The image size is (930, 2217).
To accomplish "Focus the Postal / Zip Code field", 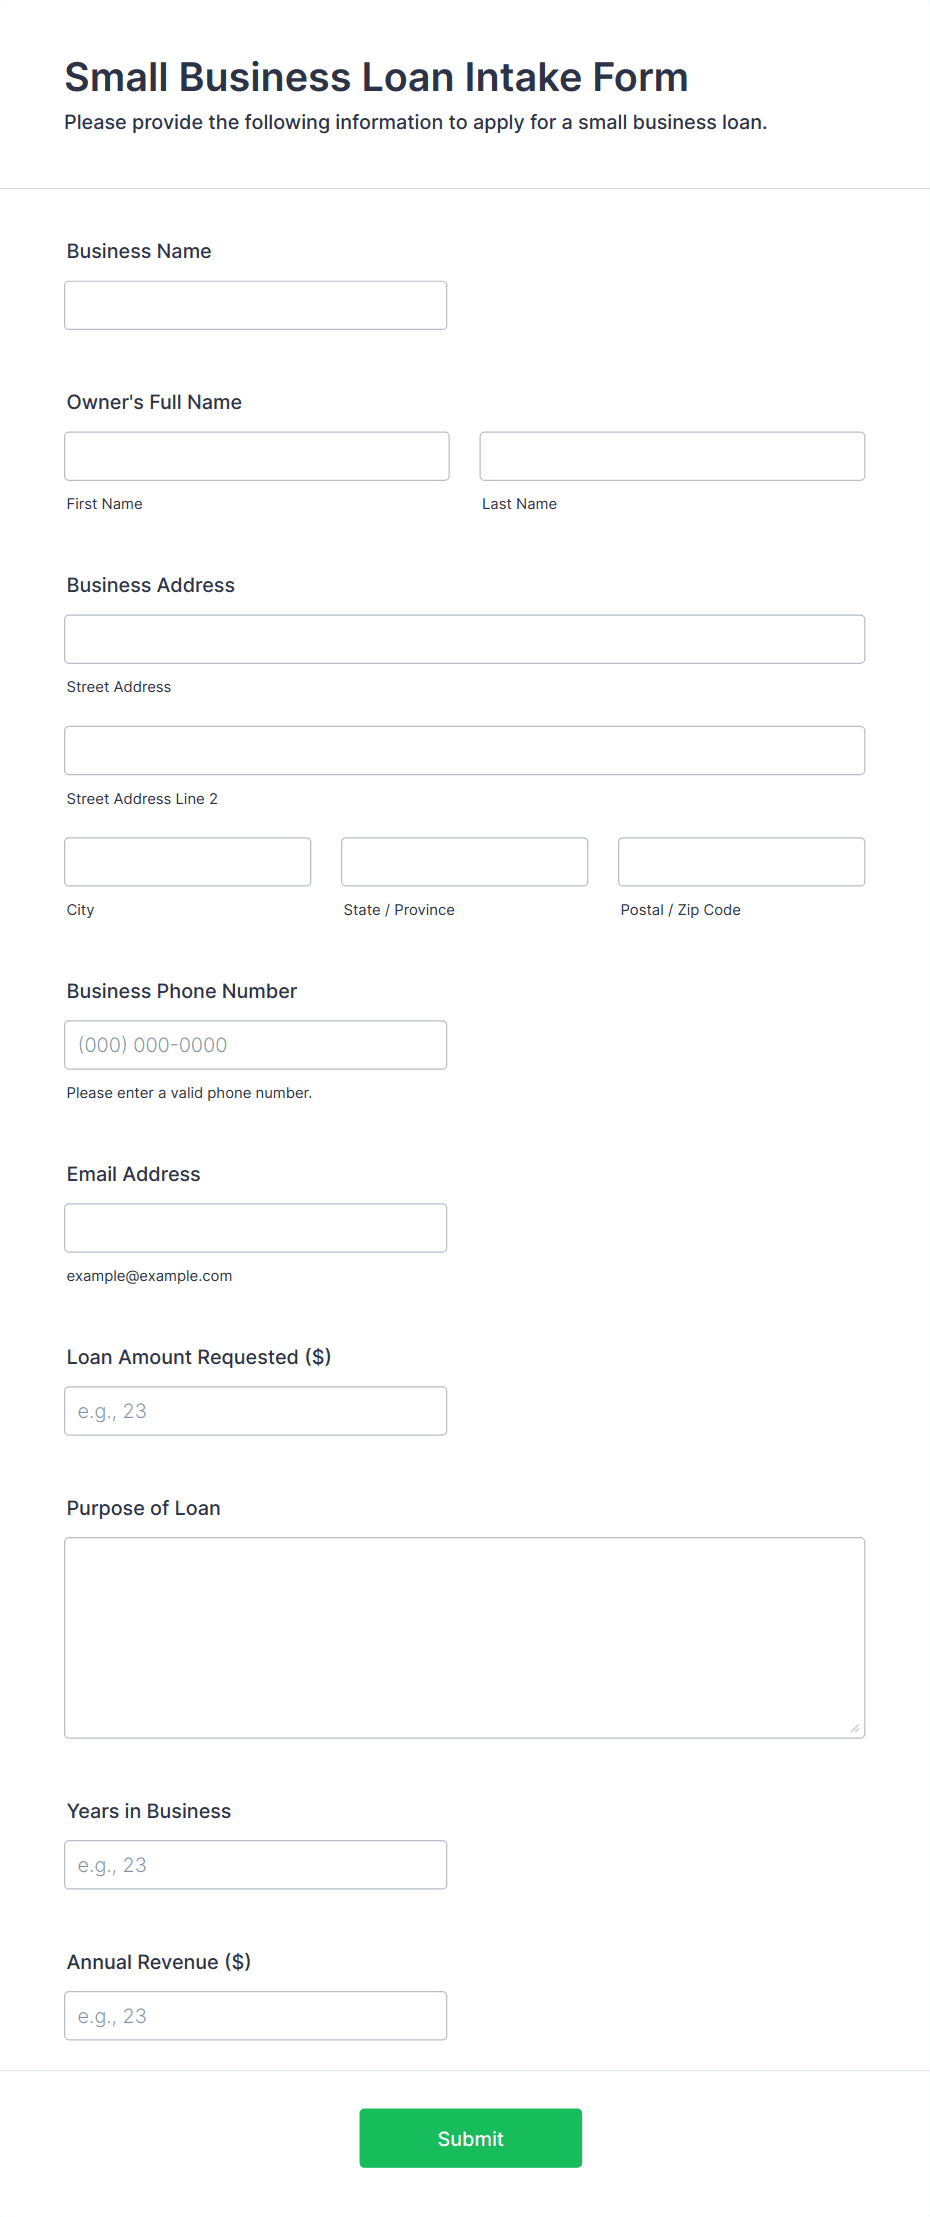I will (742, 862).
